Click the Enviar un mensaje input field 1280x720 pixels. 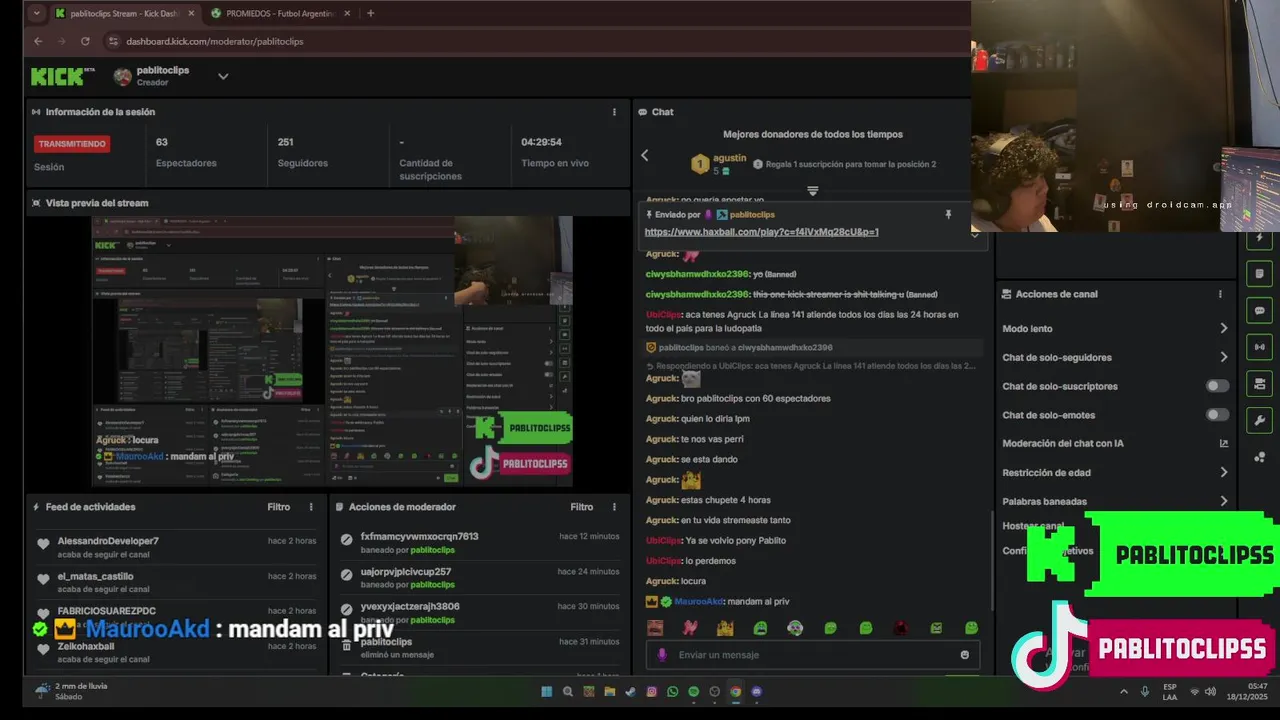tap(815, 655)
